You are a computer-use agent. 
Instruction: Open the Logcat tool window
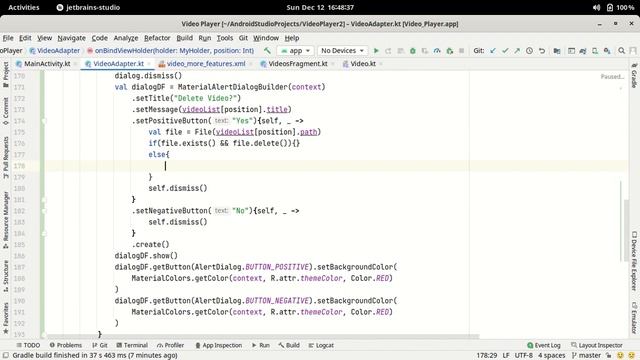321,345
